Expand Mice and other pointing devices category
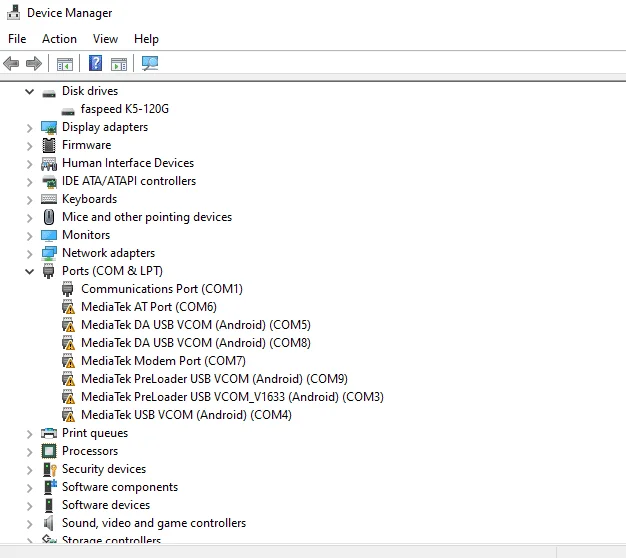Viewport: 626px width, 558px height. [x=30, y=218]
